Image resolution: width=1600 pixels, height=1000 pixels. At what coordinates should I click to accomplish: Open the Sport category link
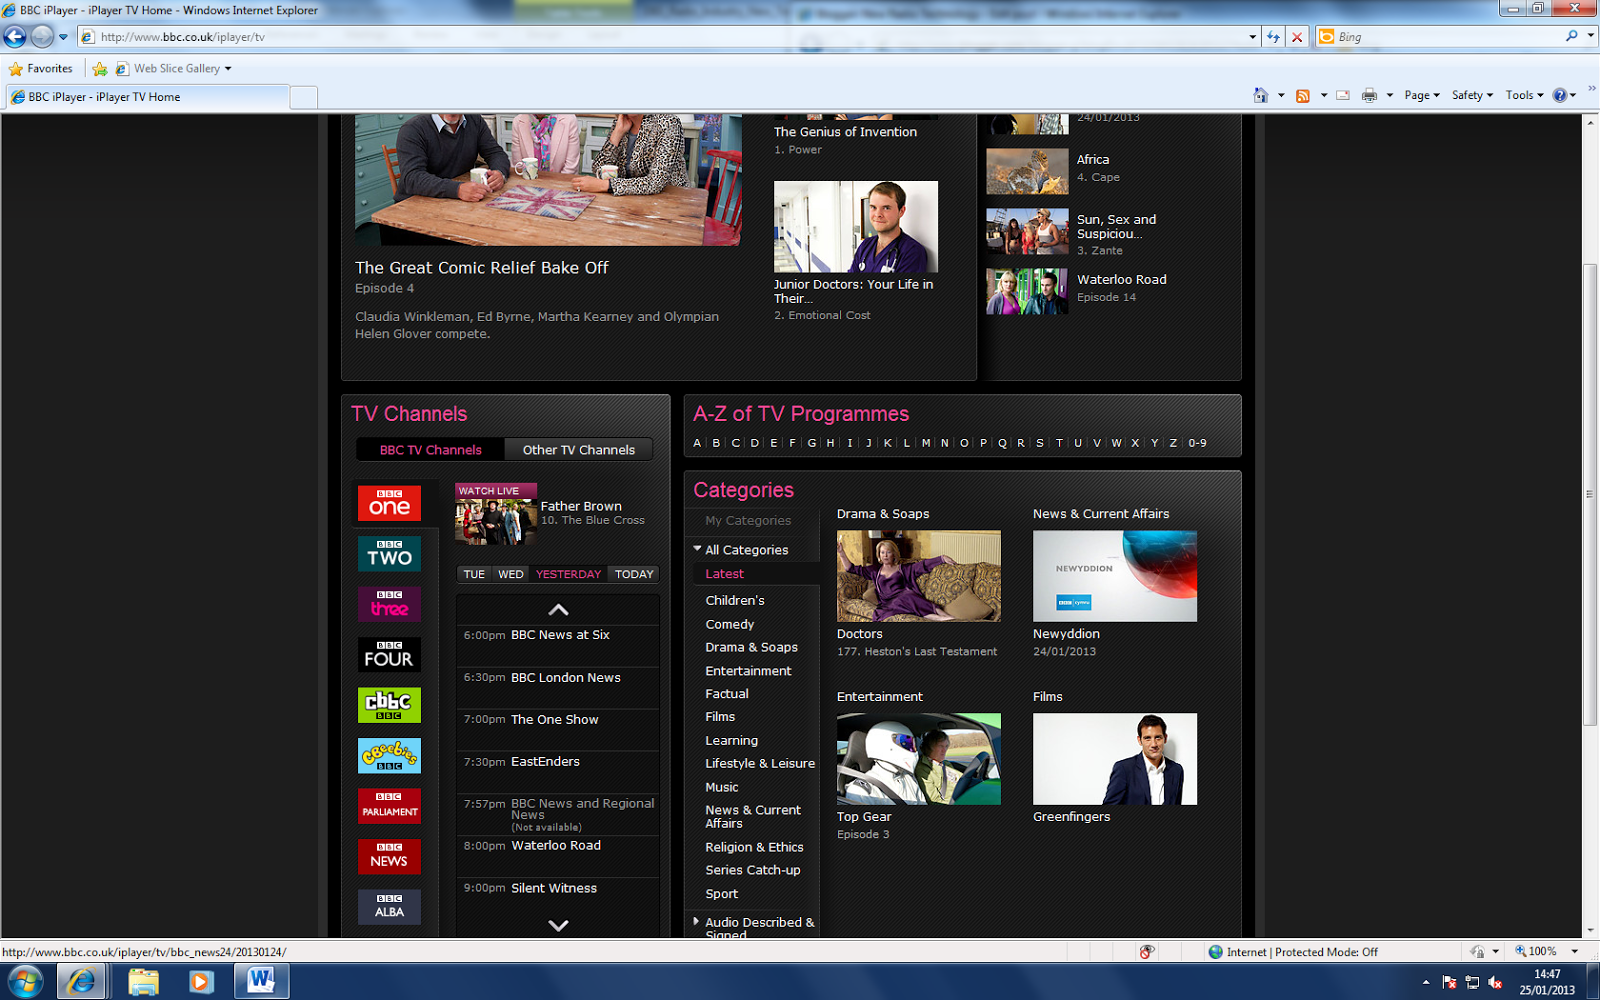click(722, 894)
